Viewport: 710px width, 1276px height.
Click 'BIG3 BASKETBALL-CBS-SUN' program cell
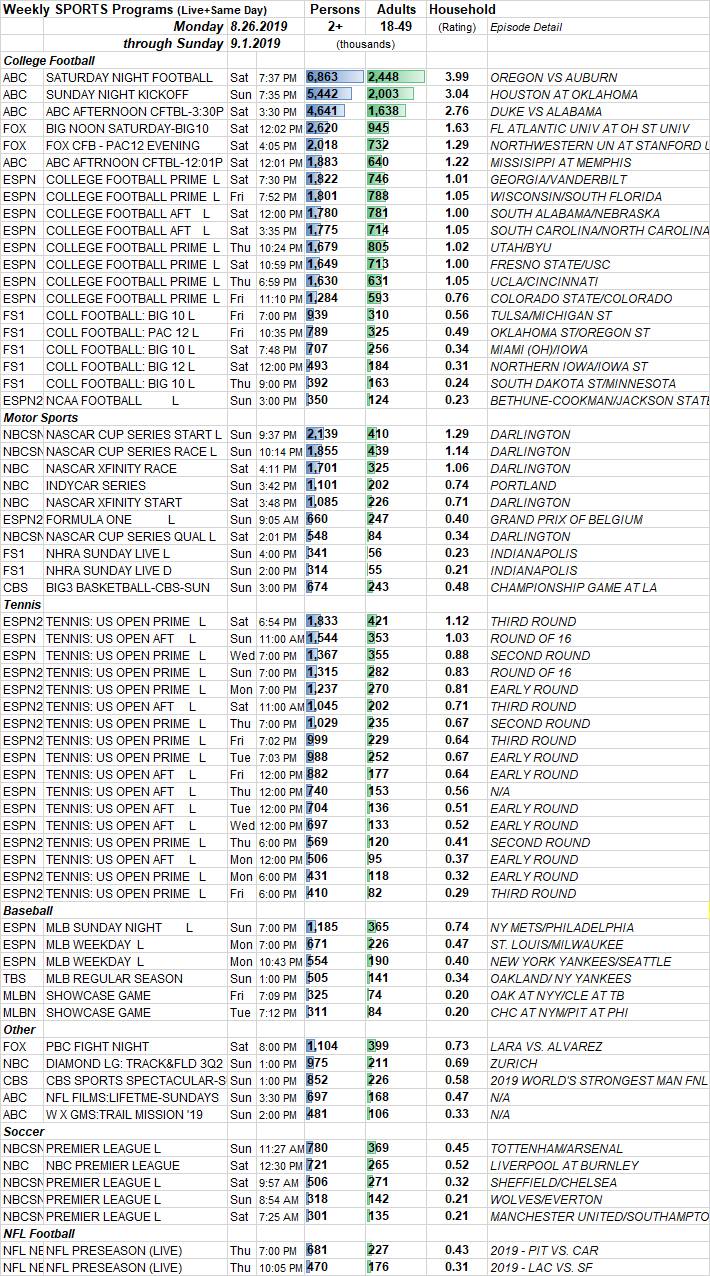click(x=129, y=587)
